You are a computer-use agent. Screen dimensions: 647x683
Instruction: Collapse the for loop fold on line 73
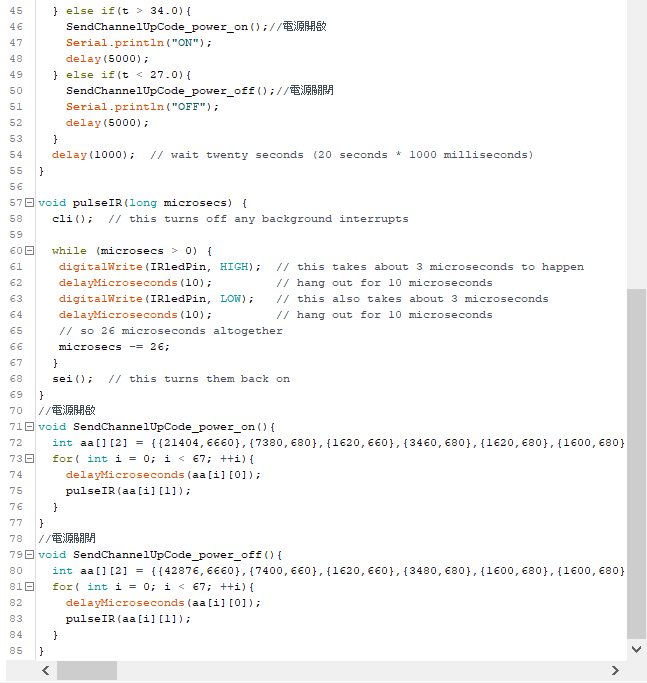click(x=29, y=459)
